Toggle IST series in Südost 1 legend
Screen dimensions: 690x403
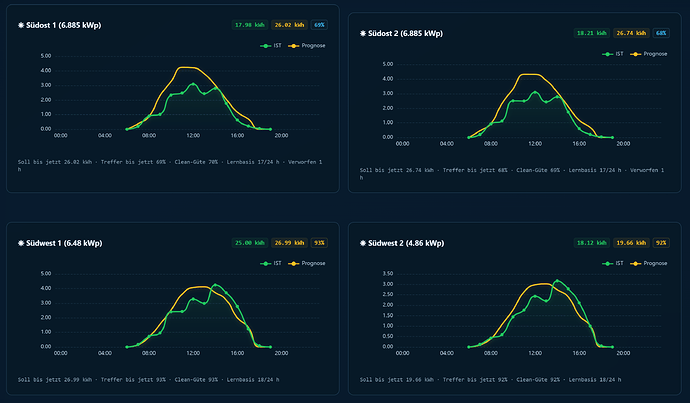pyautogui.click(x=271, y=46)
